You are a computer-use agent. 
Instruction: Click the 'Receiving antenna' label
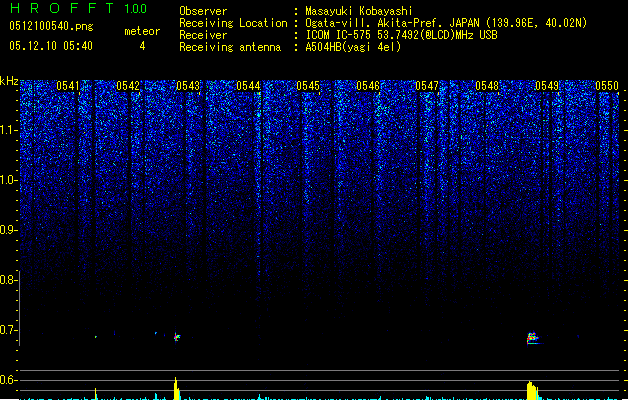tap(230, 47)
